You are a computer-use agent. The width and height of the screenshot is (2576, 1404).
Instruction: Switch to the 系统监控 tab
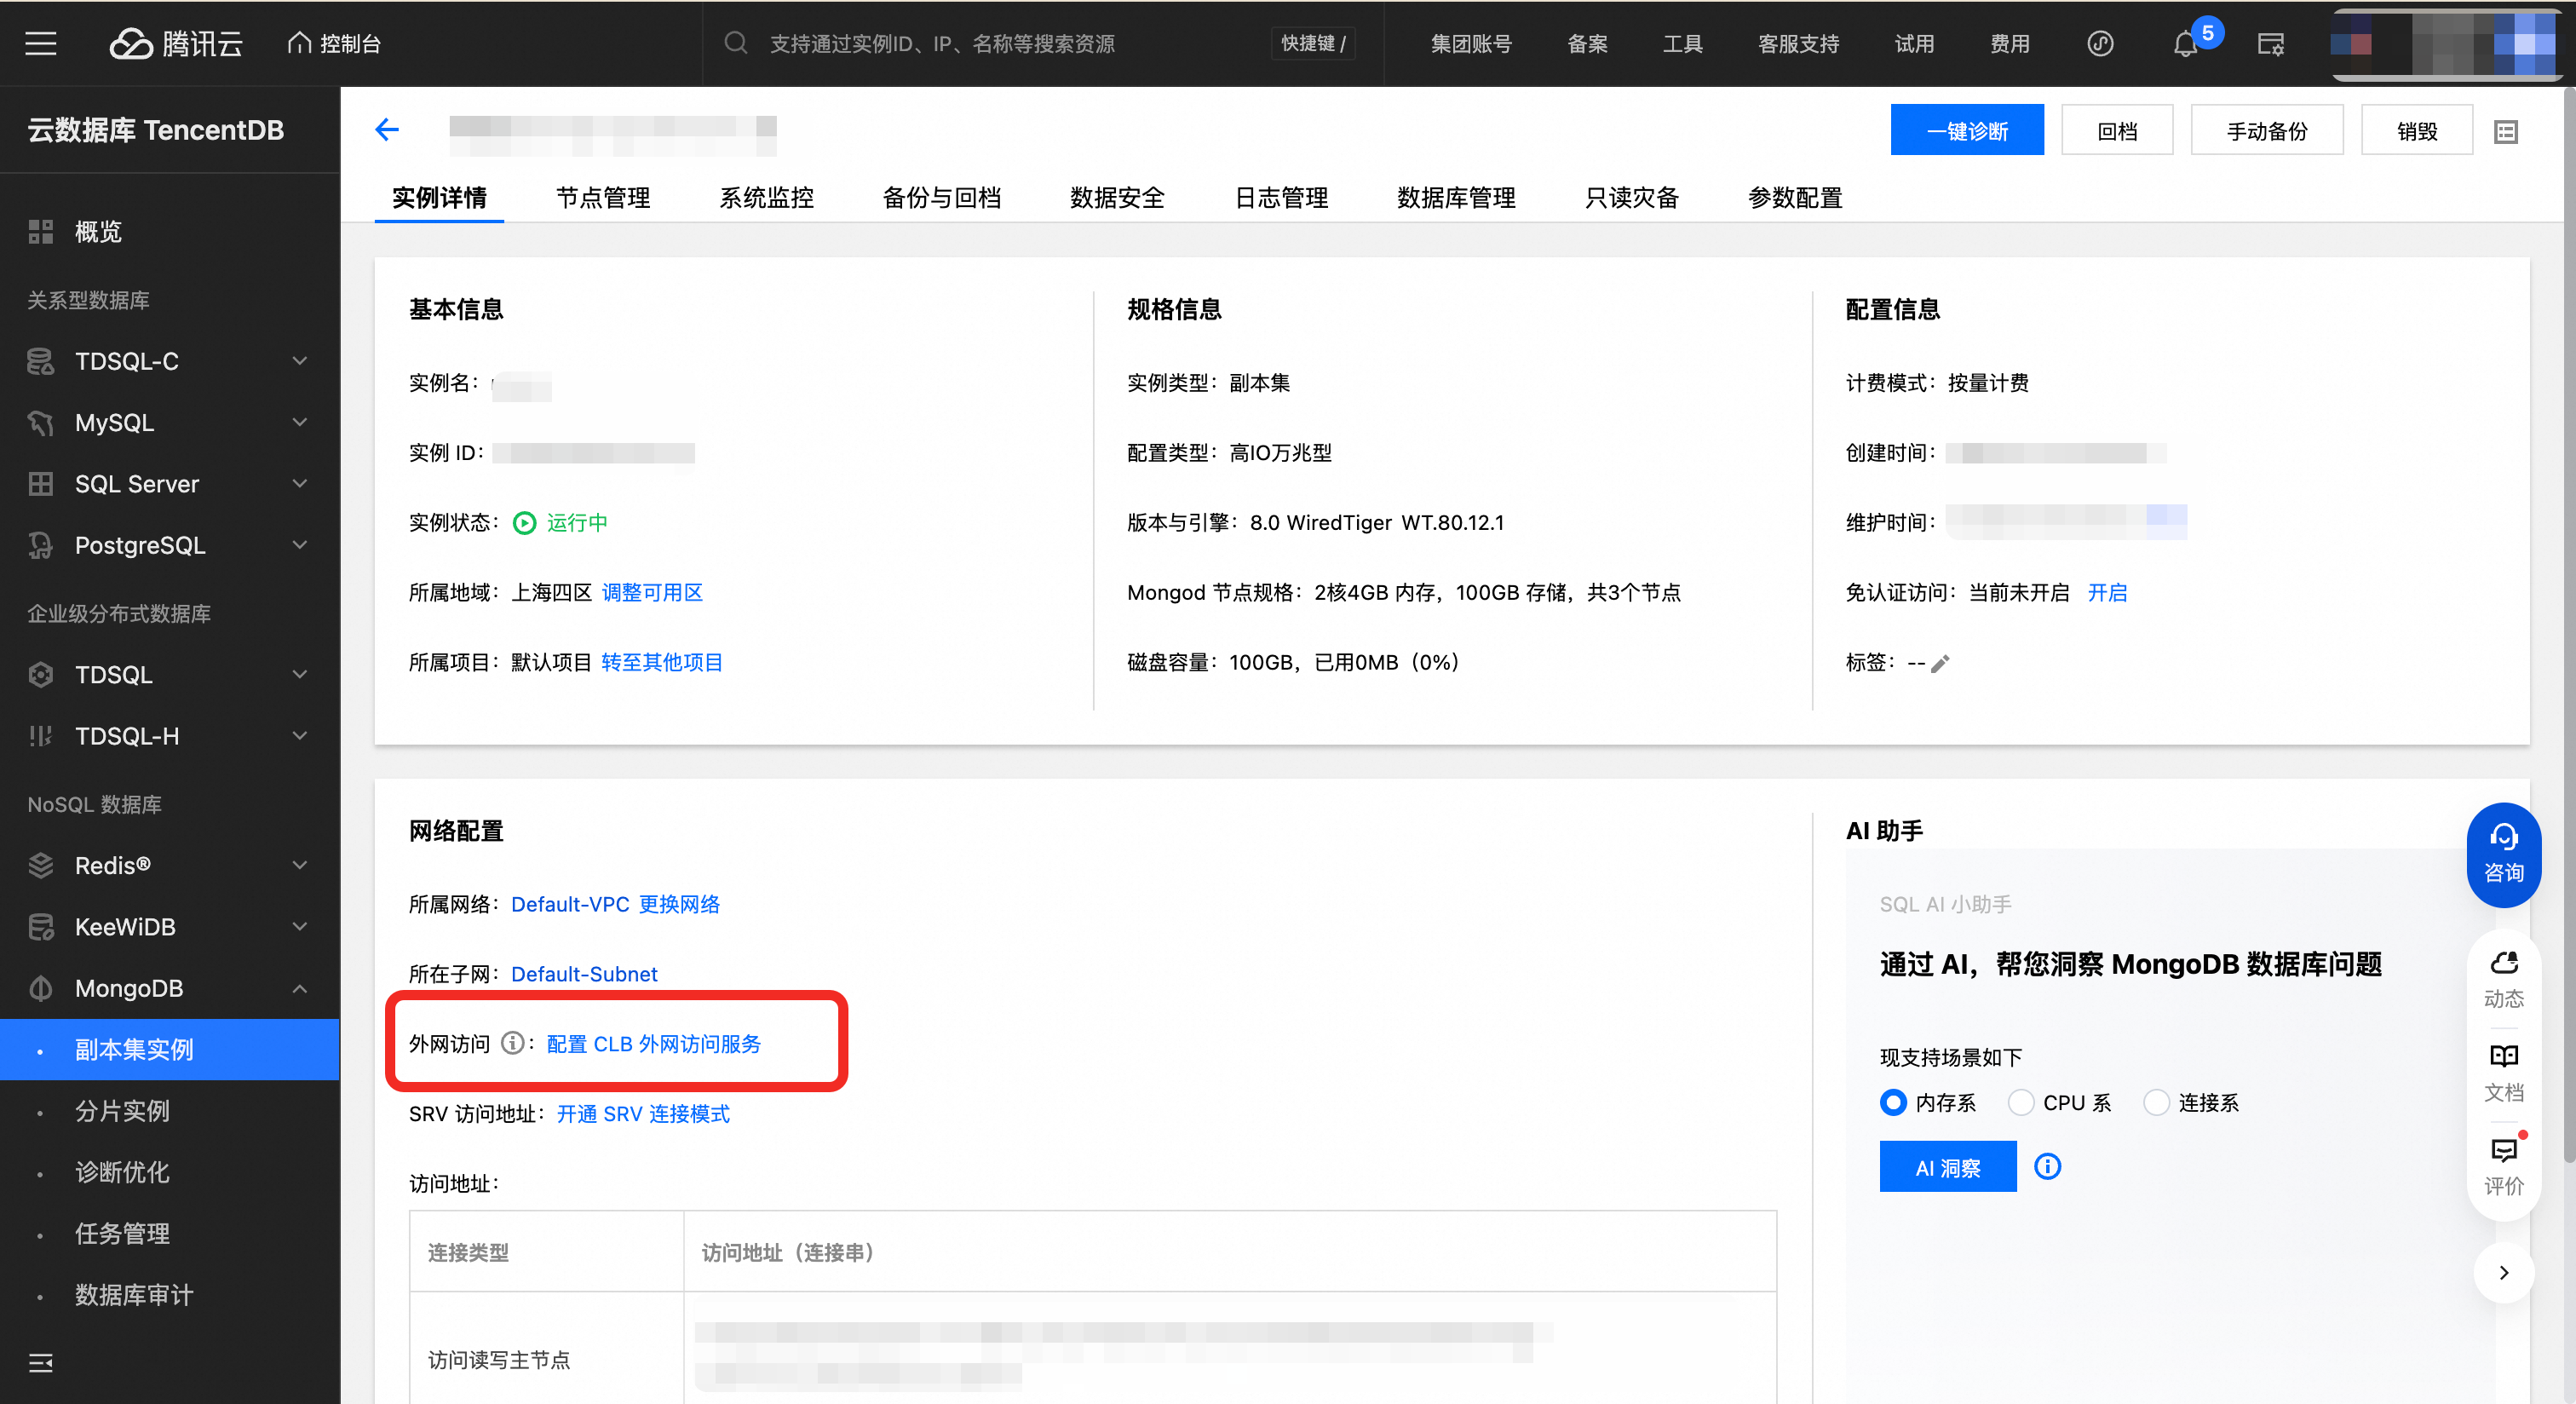point(767,198)
